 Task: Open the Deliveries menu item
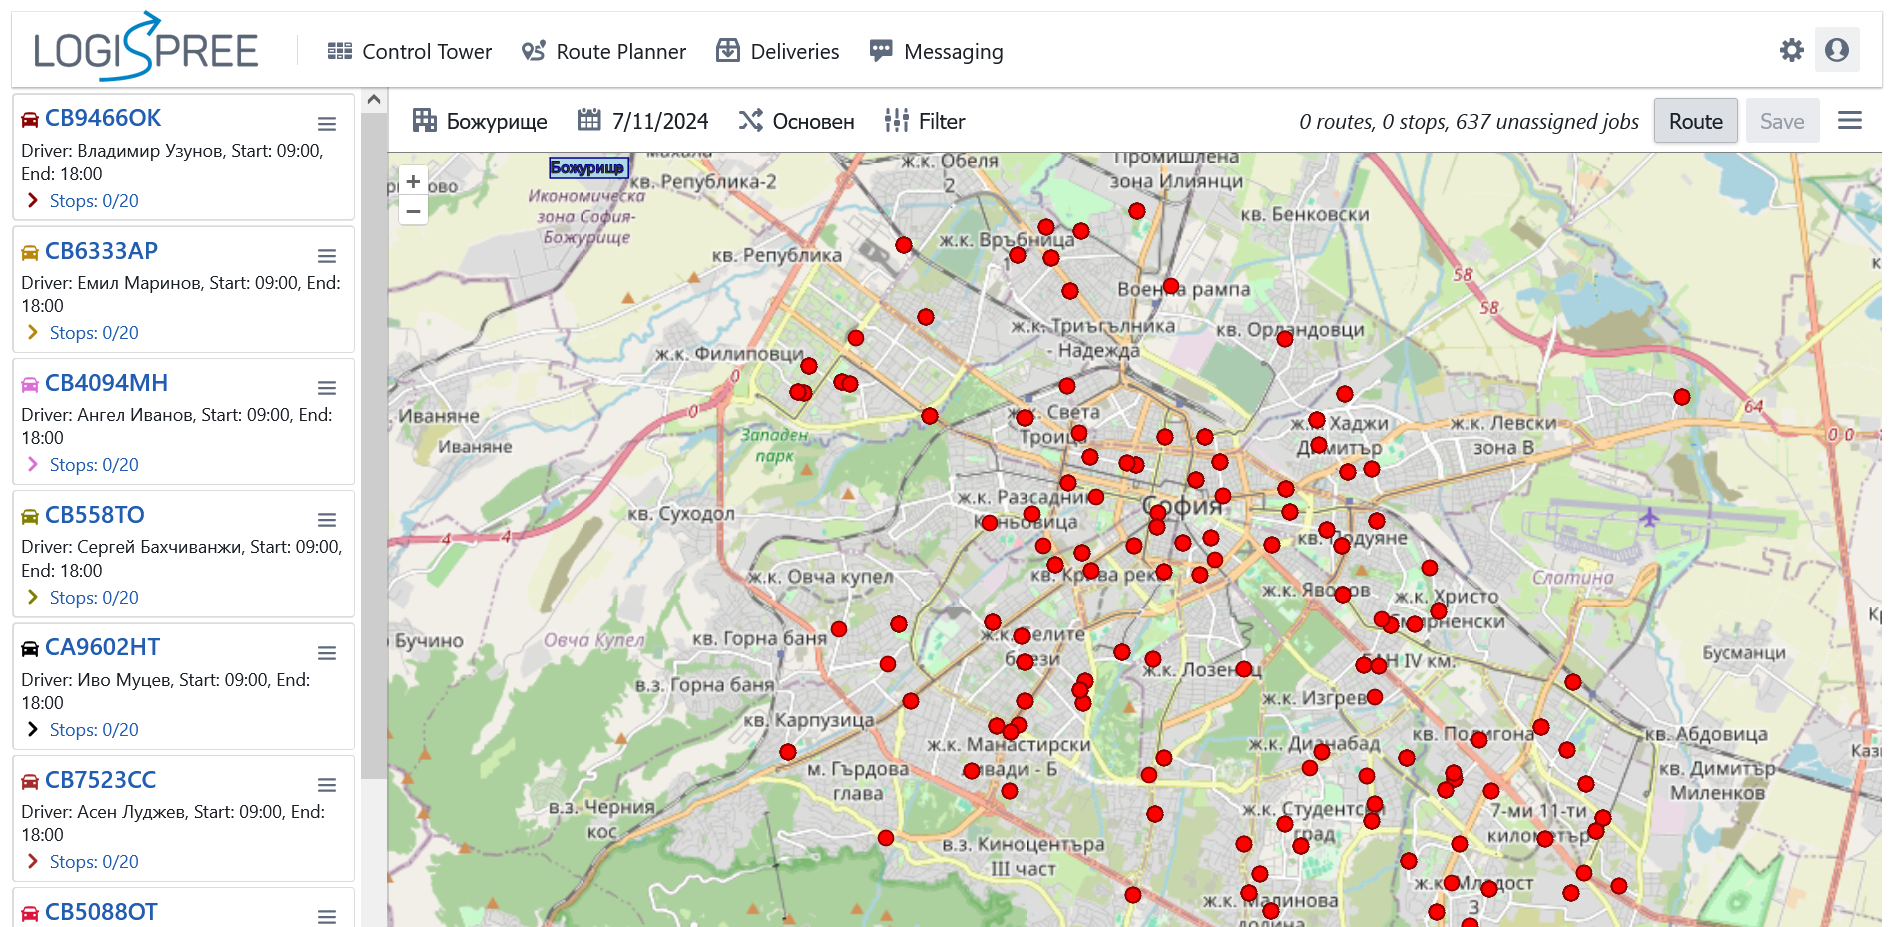tap(778, 51)
